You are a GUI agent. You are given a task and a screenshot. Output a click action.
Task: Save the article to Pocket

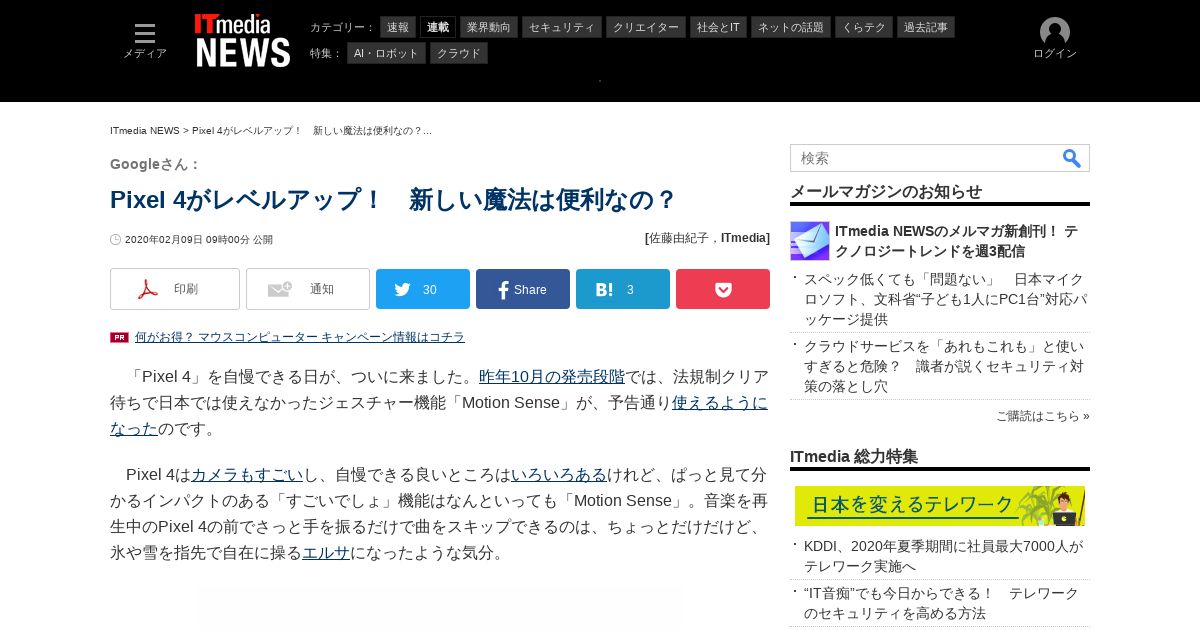[x=723, y=289]
